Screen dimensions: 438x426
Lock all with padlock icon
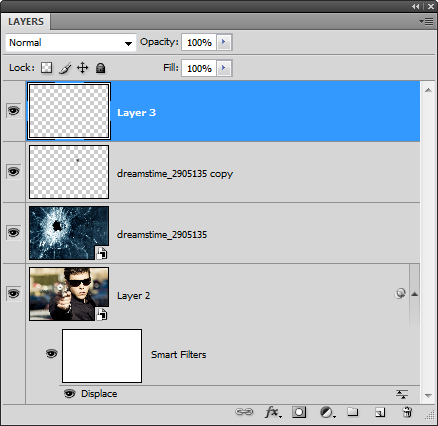[100, 68]
